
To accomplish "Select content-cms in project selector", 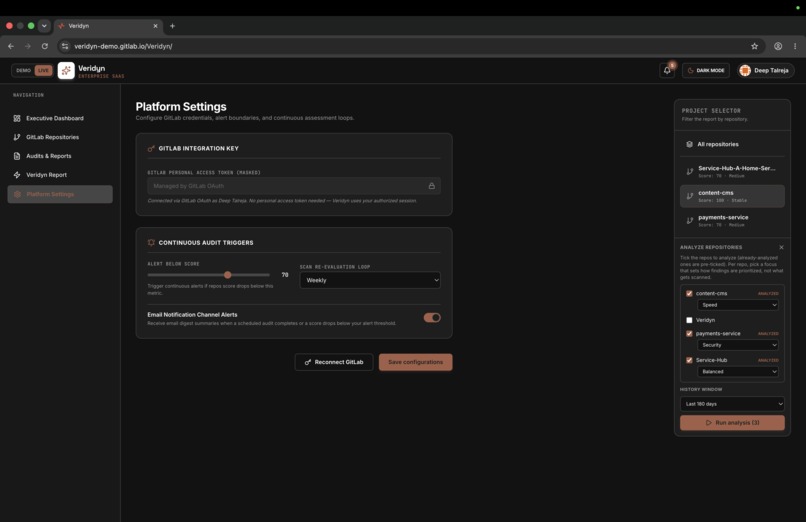I will pyautogui.click(x=732, y=196).
